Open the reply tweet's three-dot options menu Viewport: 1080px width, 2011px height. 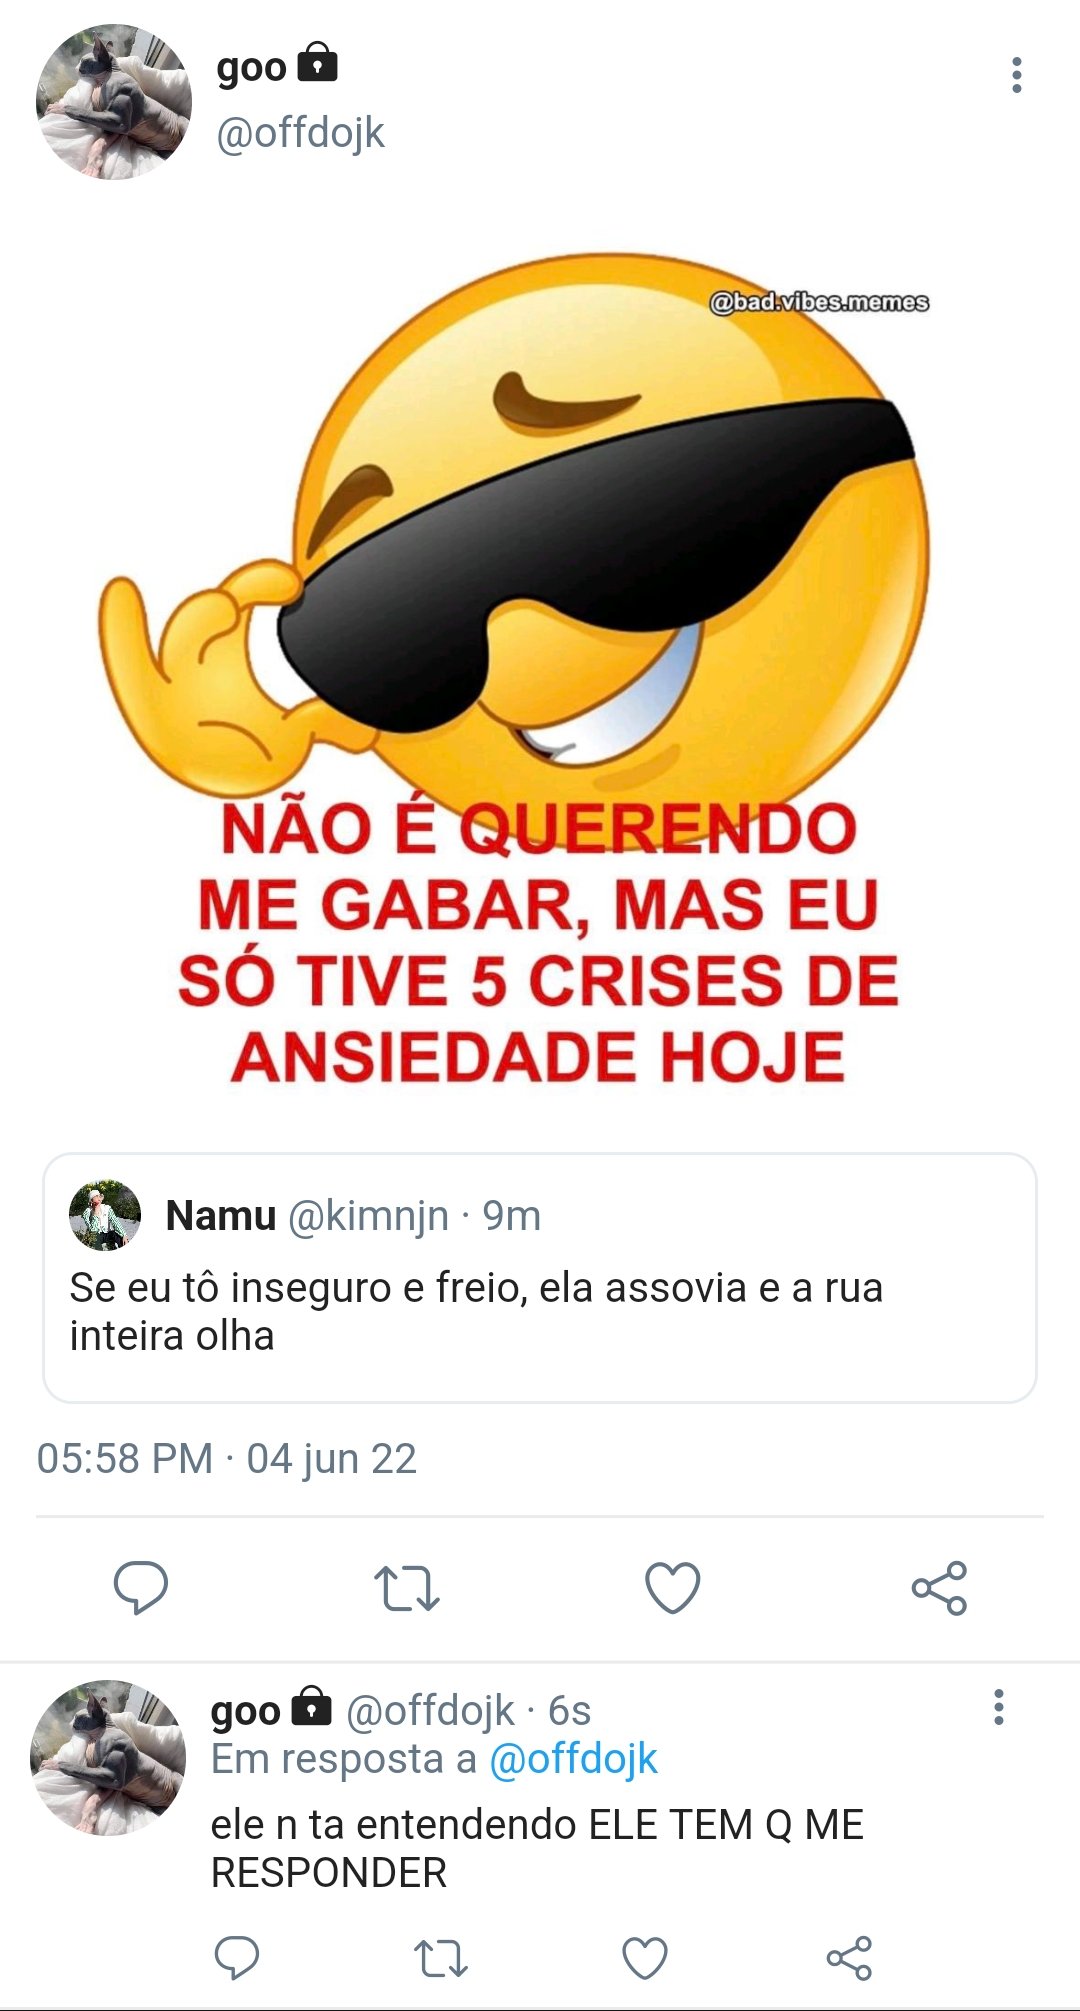coord(998,1707)
